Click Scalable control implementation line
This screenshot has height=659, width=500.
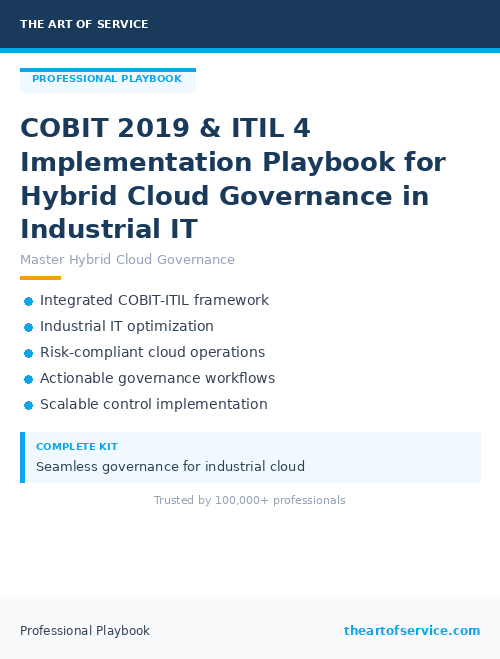153,404
